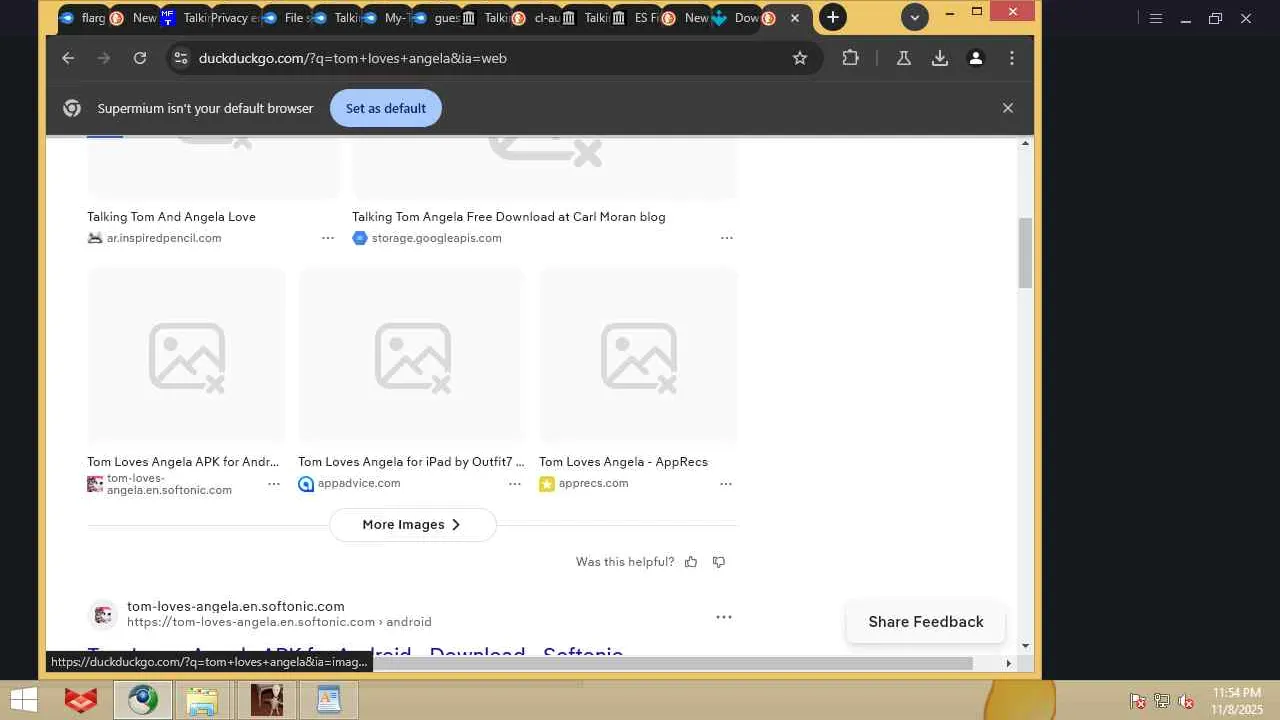Click the appadvice.com source link

click(x=358, y=484)
